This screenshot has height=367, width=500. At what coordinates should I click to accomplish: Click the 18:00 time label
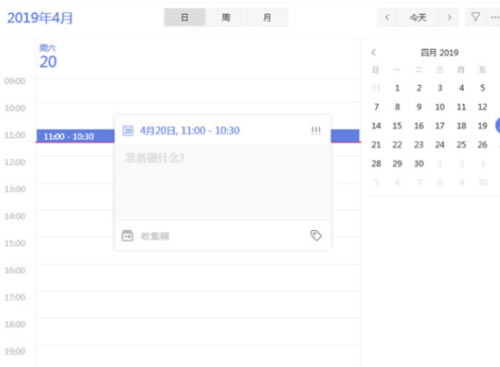pos(15,324)
